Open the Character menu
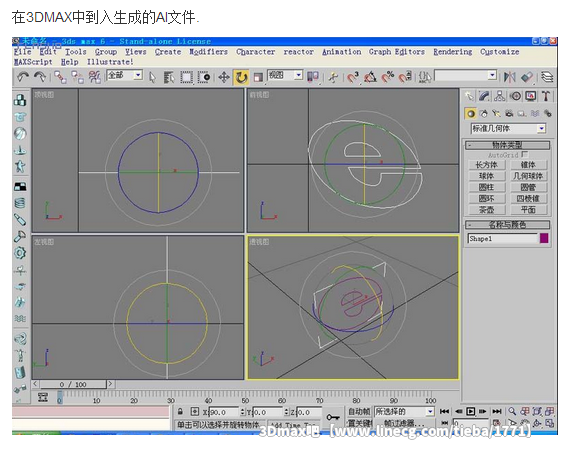The height and width of the screenshot is (450, 571). coord(255,52)
